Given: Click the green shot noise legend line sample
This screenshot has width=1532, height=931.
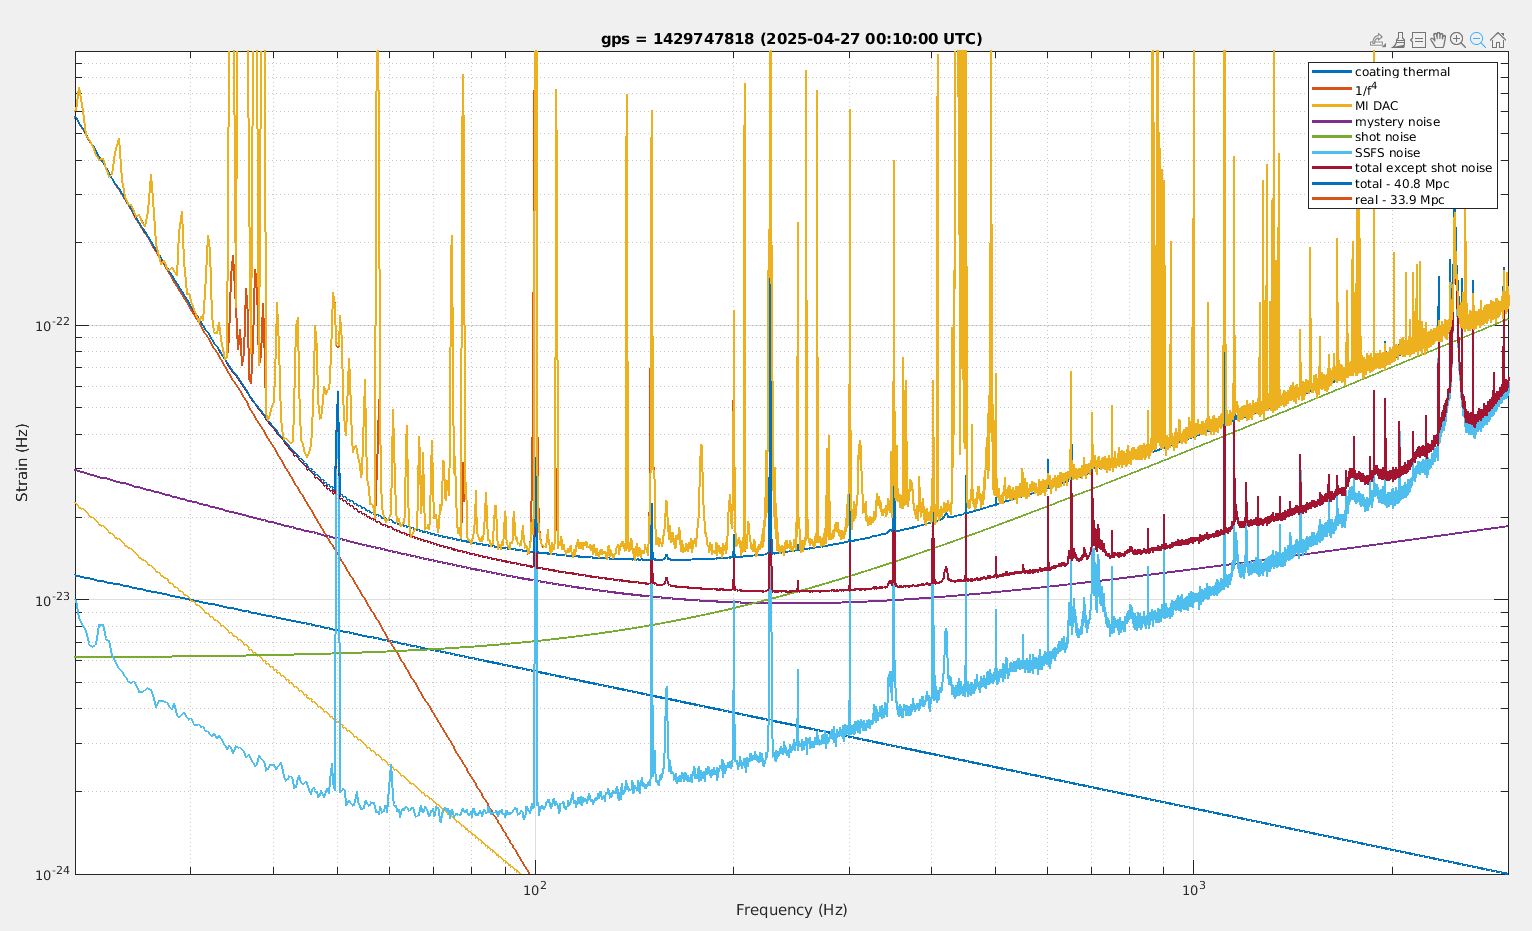Looking at the screenshot, I should pos(1331,137).
